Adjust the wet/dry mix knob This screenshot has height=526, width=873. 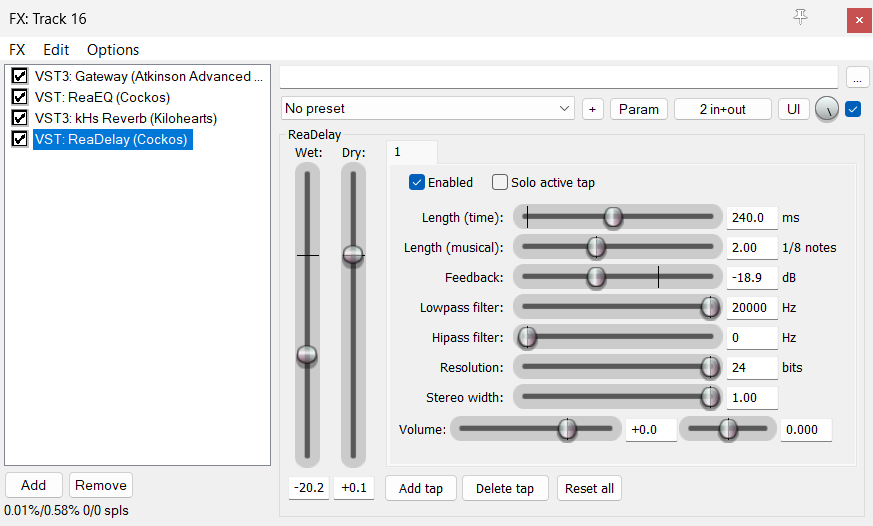(x=827, y=109)
